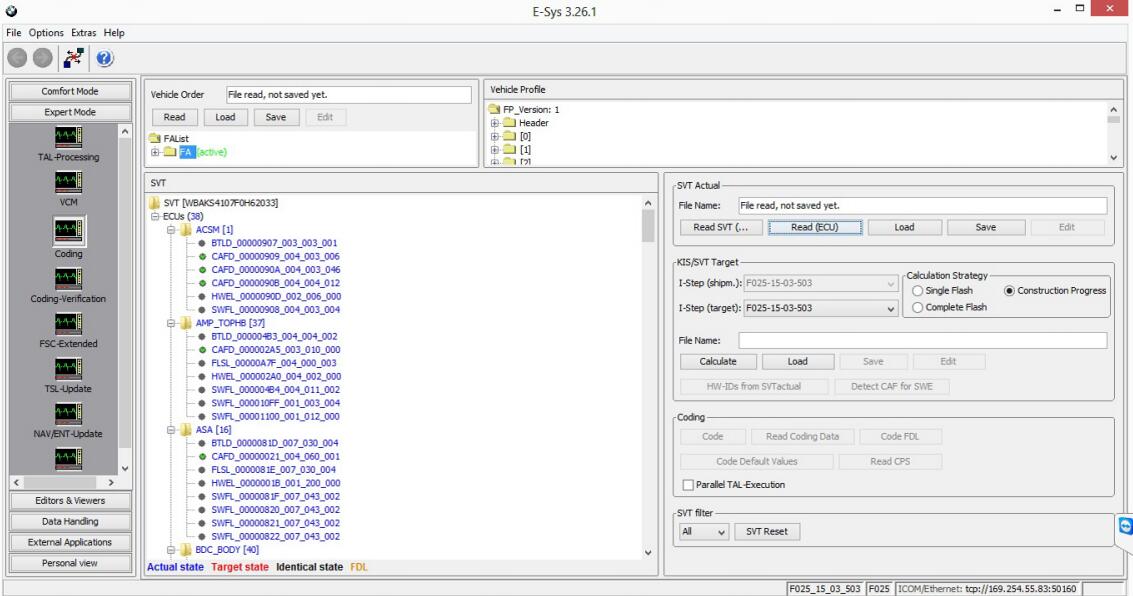The height and width of the screenshot is (596, 1133).
Task: Open the FSC-Extended module icon
Action: pos(69,324)
